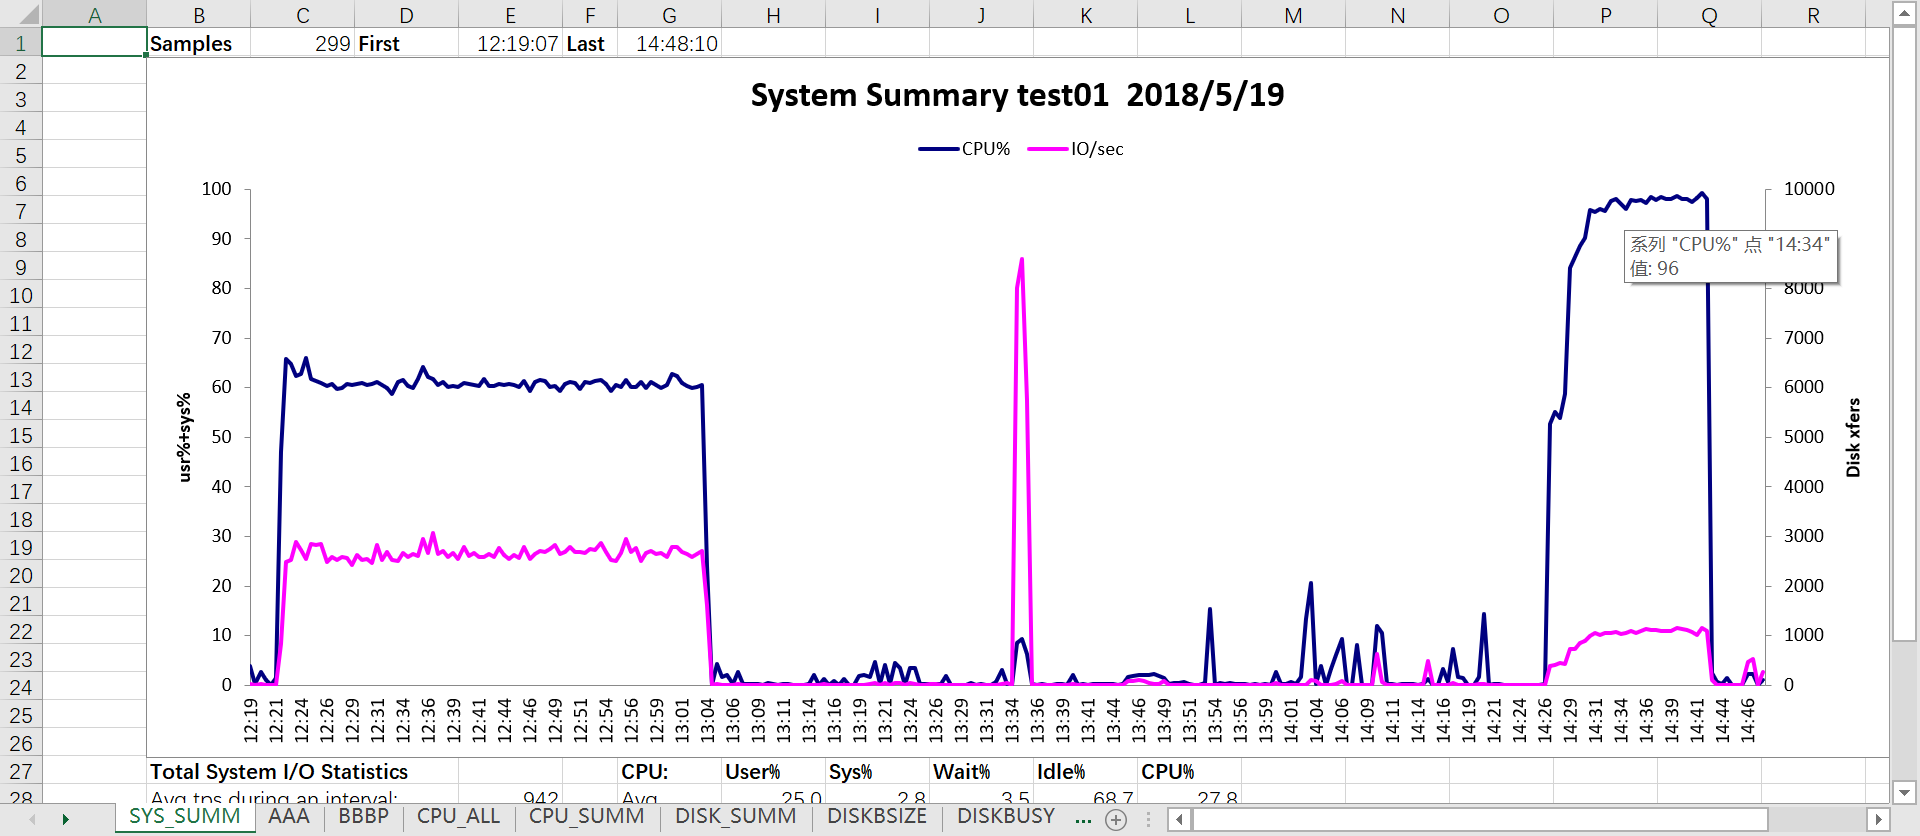The width and height of the screenshot is (1920, 836).
Task: Select the CPU: label cell
Action: [x=669, y=771]
